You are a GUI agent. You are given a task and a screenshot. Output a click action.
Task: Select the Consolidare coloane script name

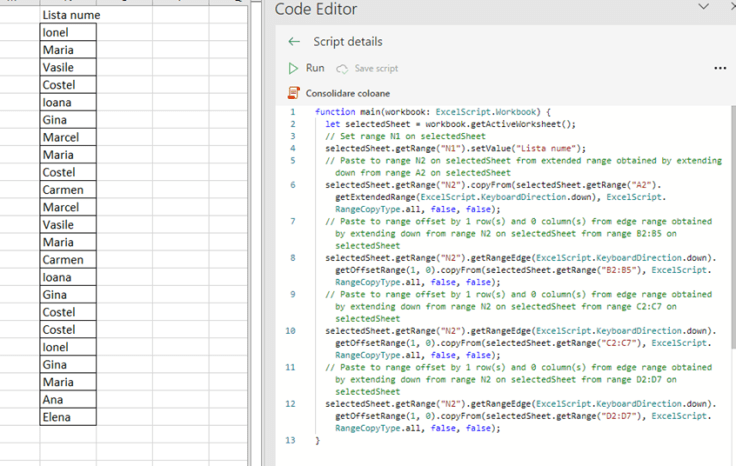(348, 93)
